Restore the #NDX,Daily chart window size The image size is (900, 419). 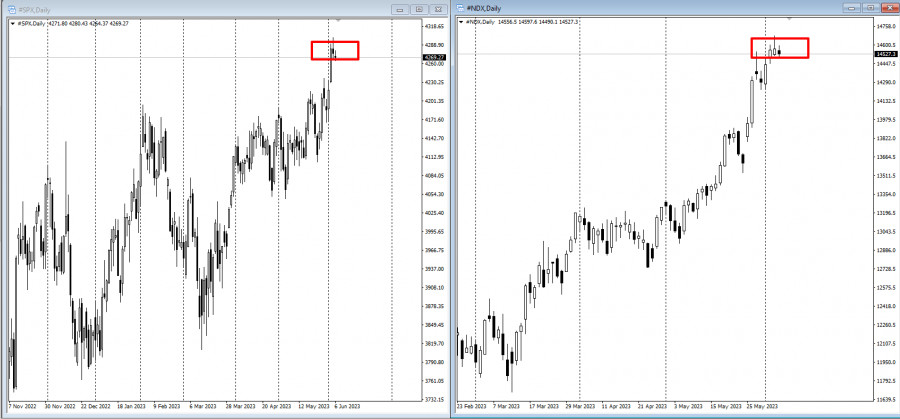(870, 7)
